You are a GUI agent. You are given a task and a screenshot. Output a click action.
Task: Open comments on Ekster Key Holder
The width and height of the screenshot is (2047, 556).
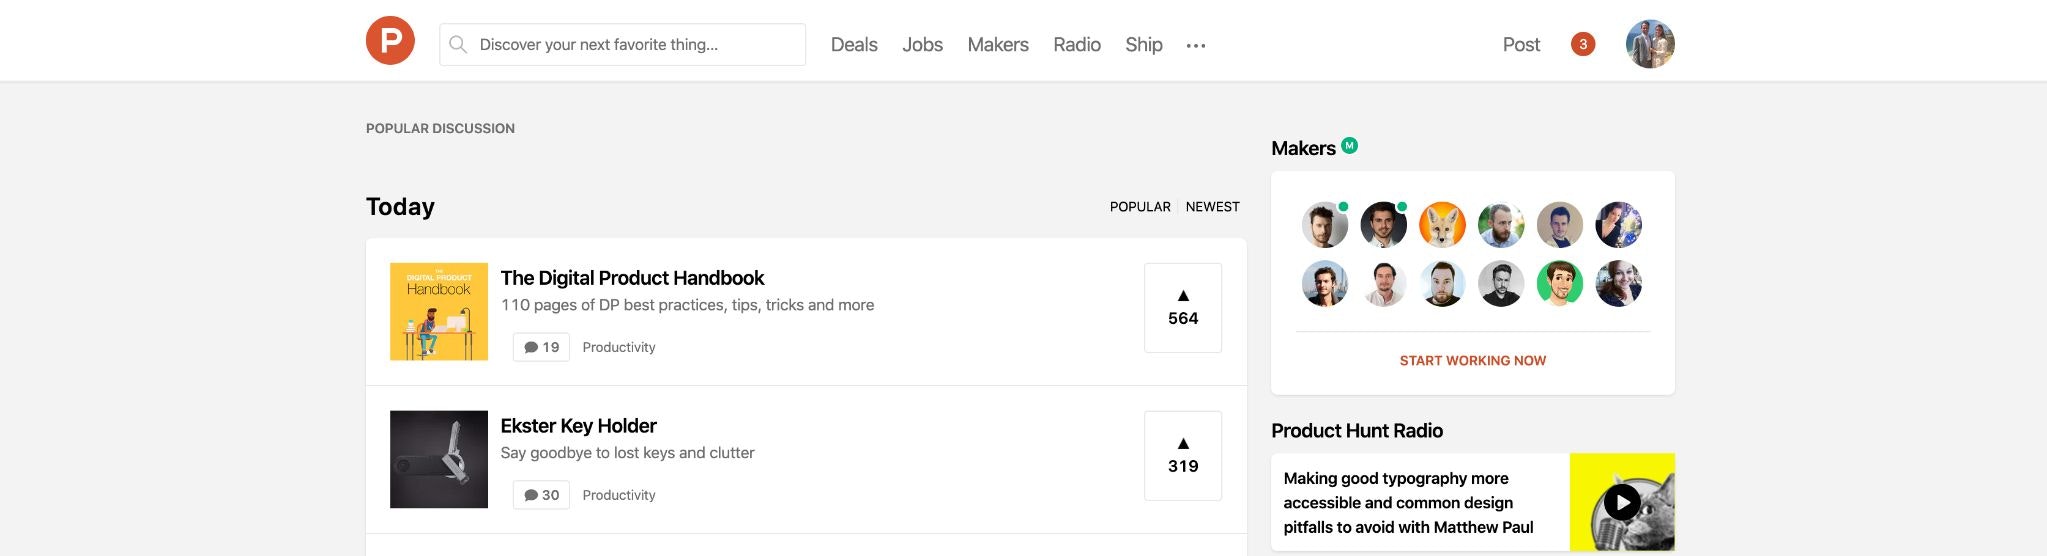(541, 495)
